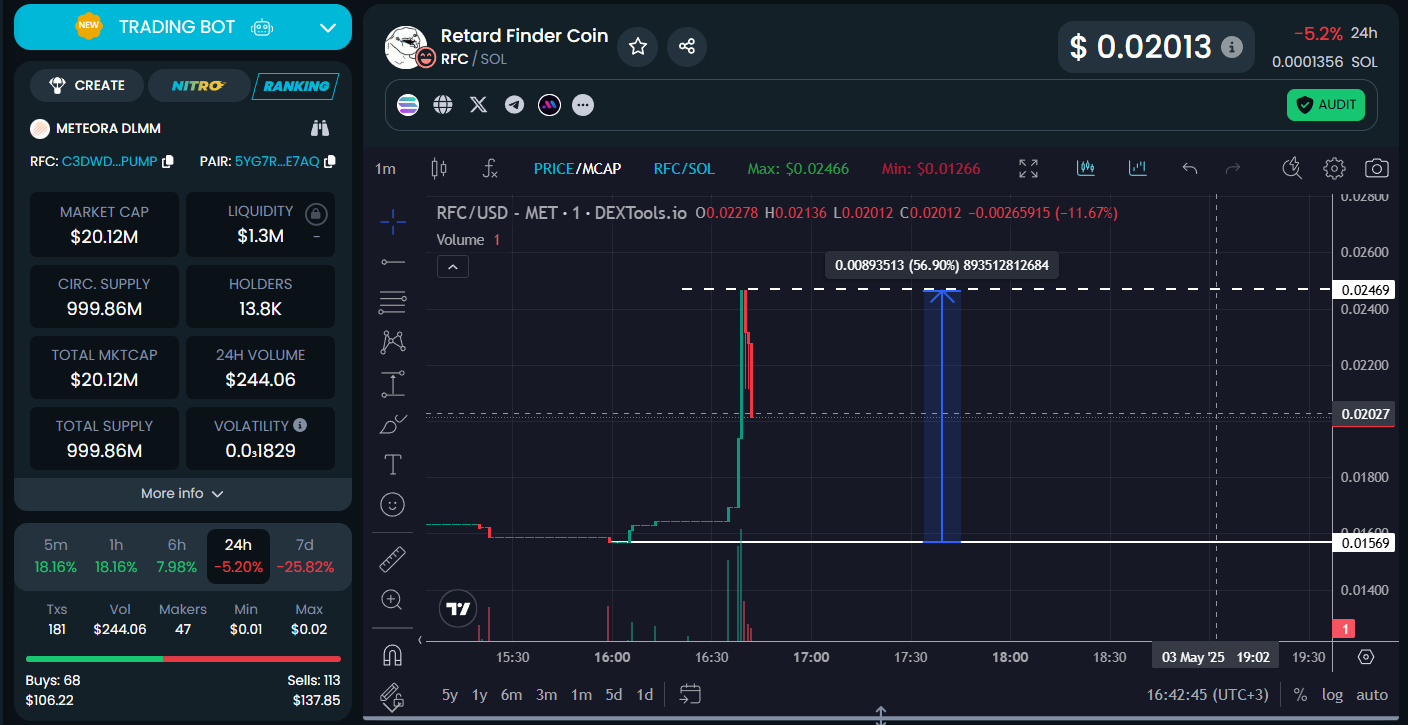The width and height of the screenshot is (1408, 725).
Task: Open the UTC+3 timezone menu
Action: (x=1208, y=694)
